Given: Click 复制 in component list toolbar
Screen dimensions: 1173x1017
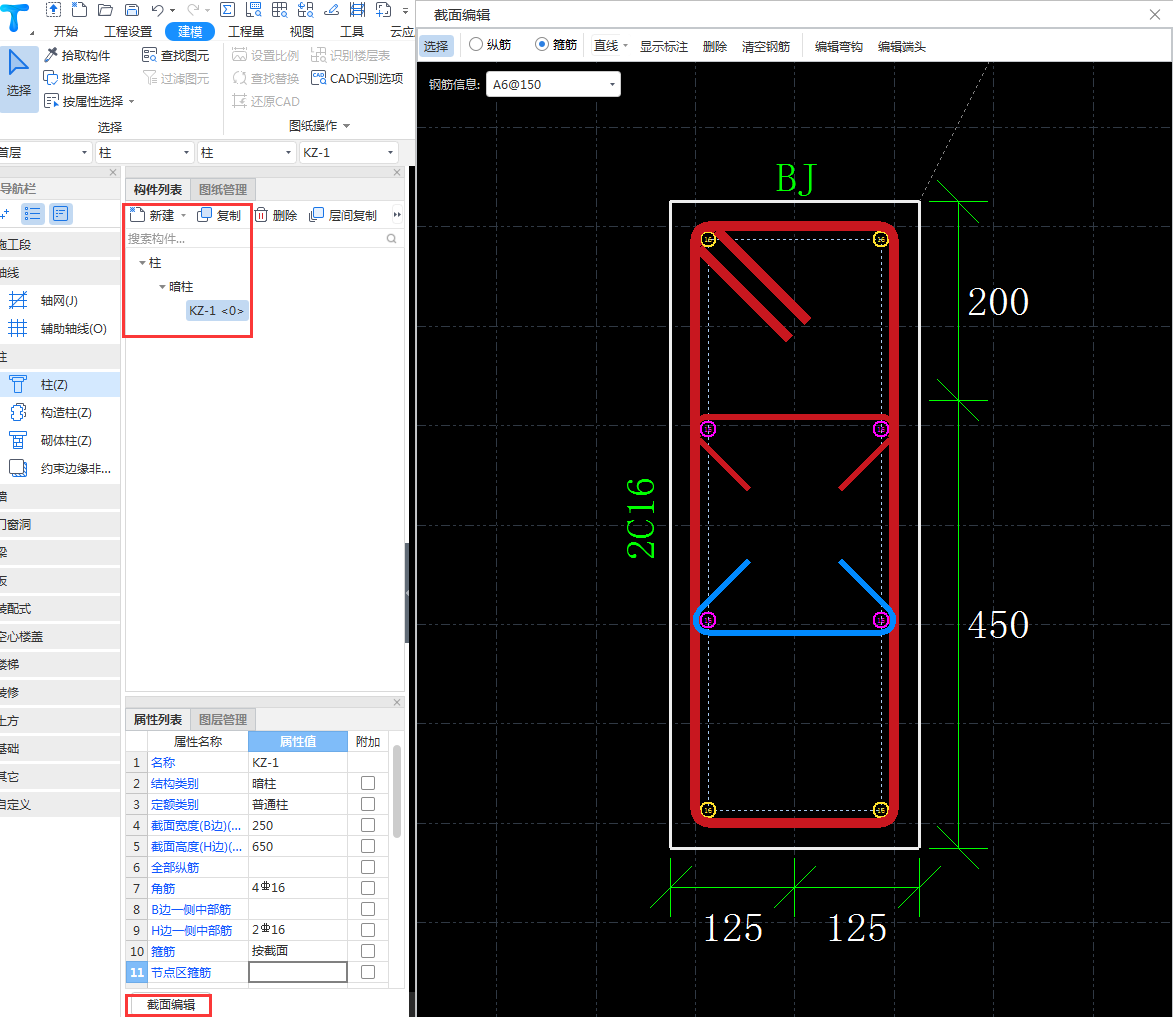Looking at the screenshot, I should [x=218, y=216].
